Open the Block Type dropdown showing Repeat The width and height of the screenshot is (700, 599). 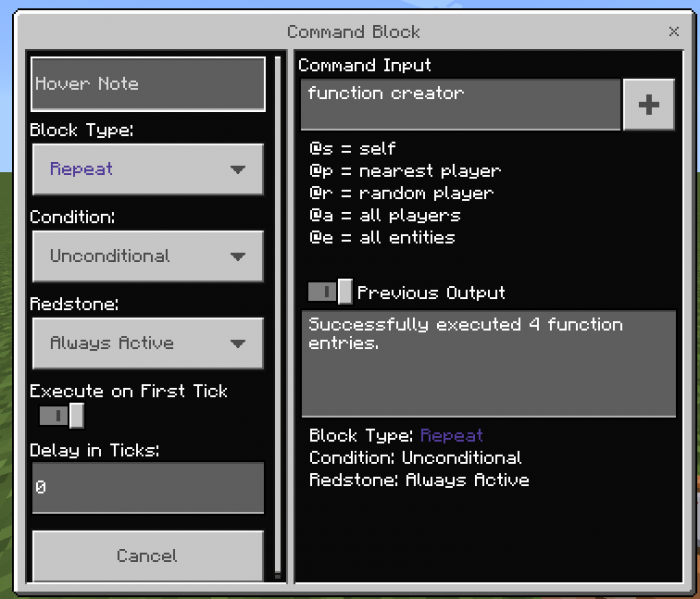148,169
